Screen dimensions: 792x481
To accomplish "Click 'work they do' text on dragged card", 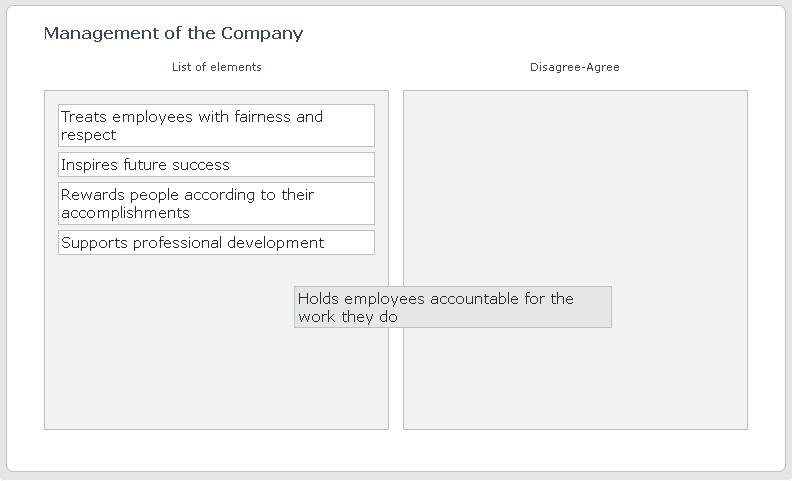I will tap(348, 317).
